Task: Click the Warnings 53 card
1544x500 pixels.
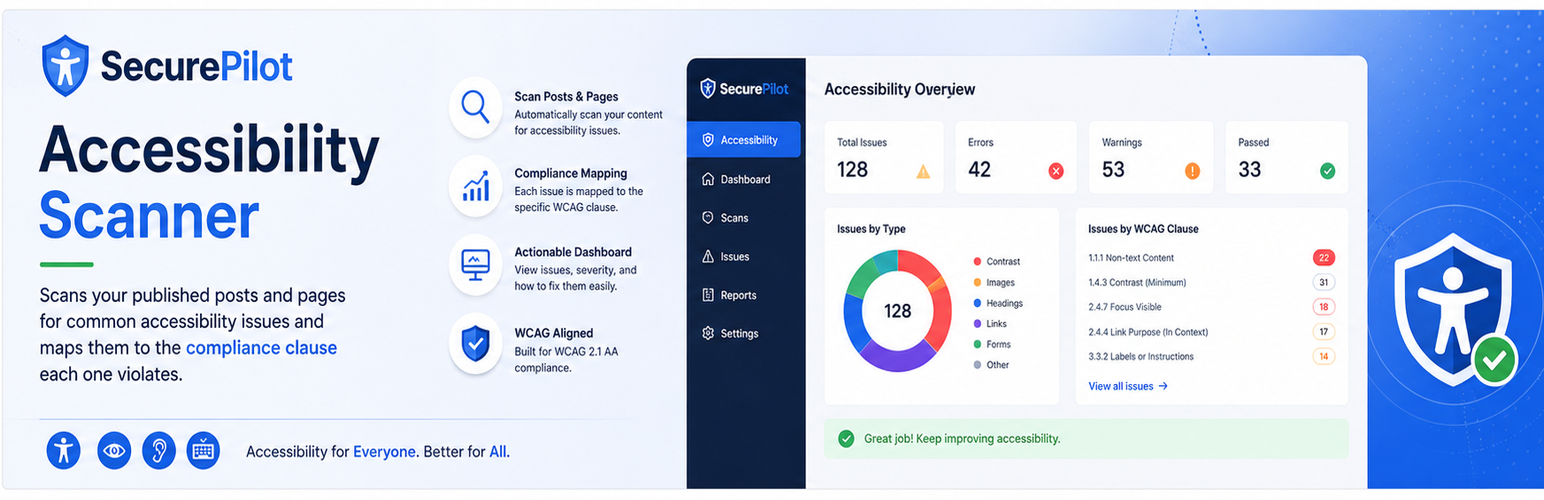Action: 1151,158
